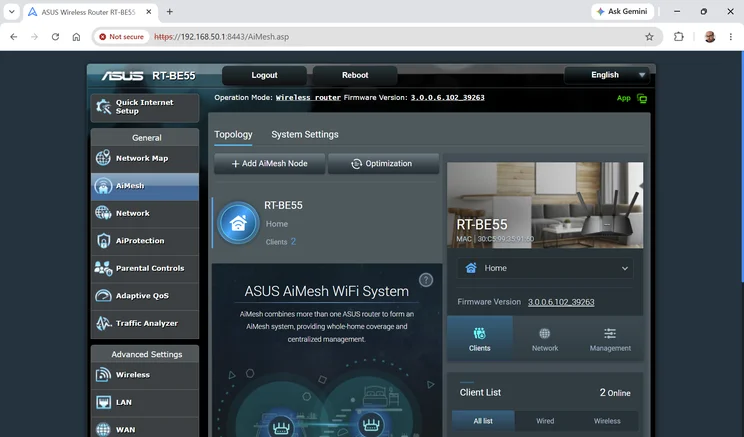Click the device status icon beside App

642,99
